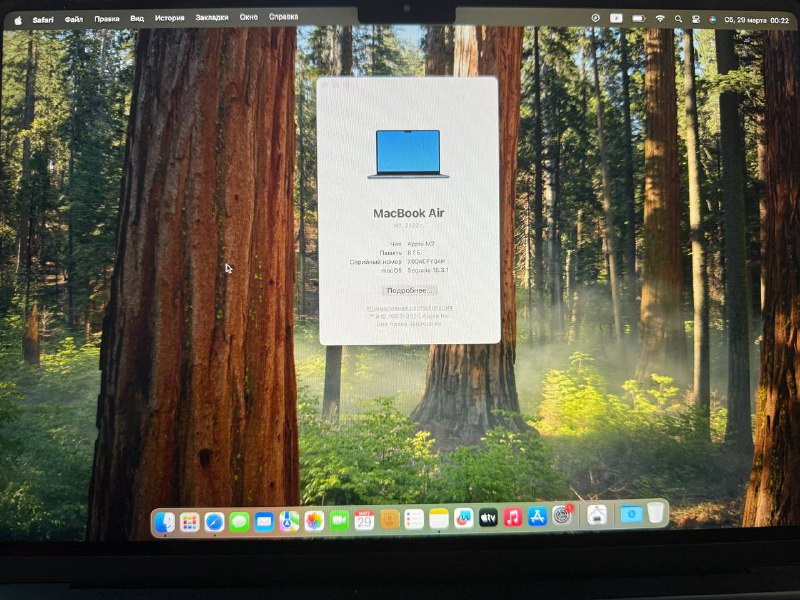Click the serial number value
This screenshot has height=600, width=800.
tap(426, 262)
